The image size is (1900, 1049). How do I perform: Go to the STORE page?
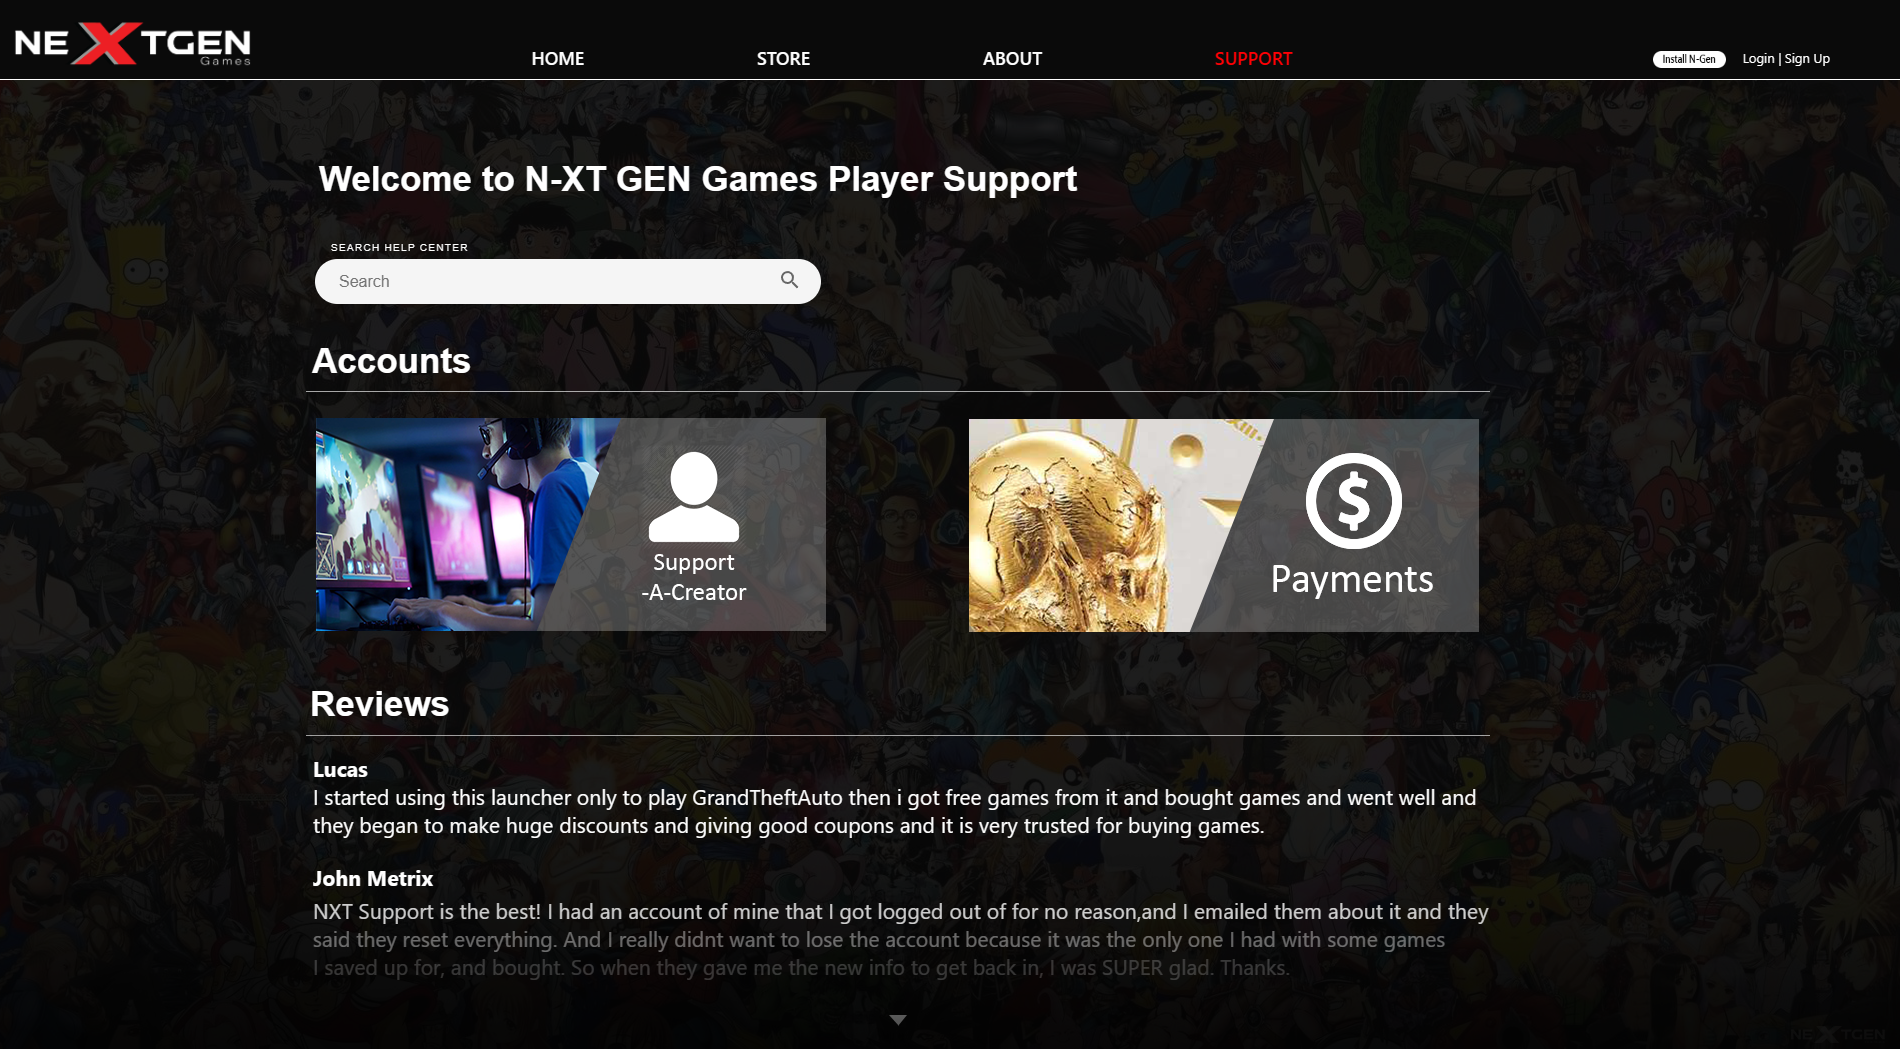[783, 59]
